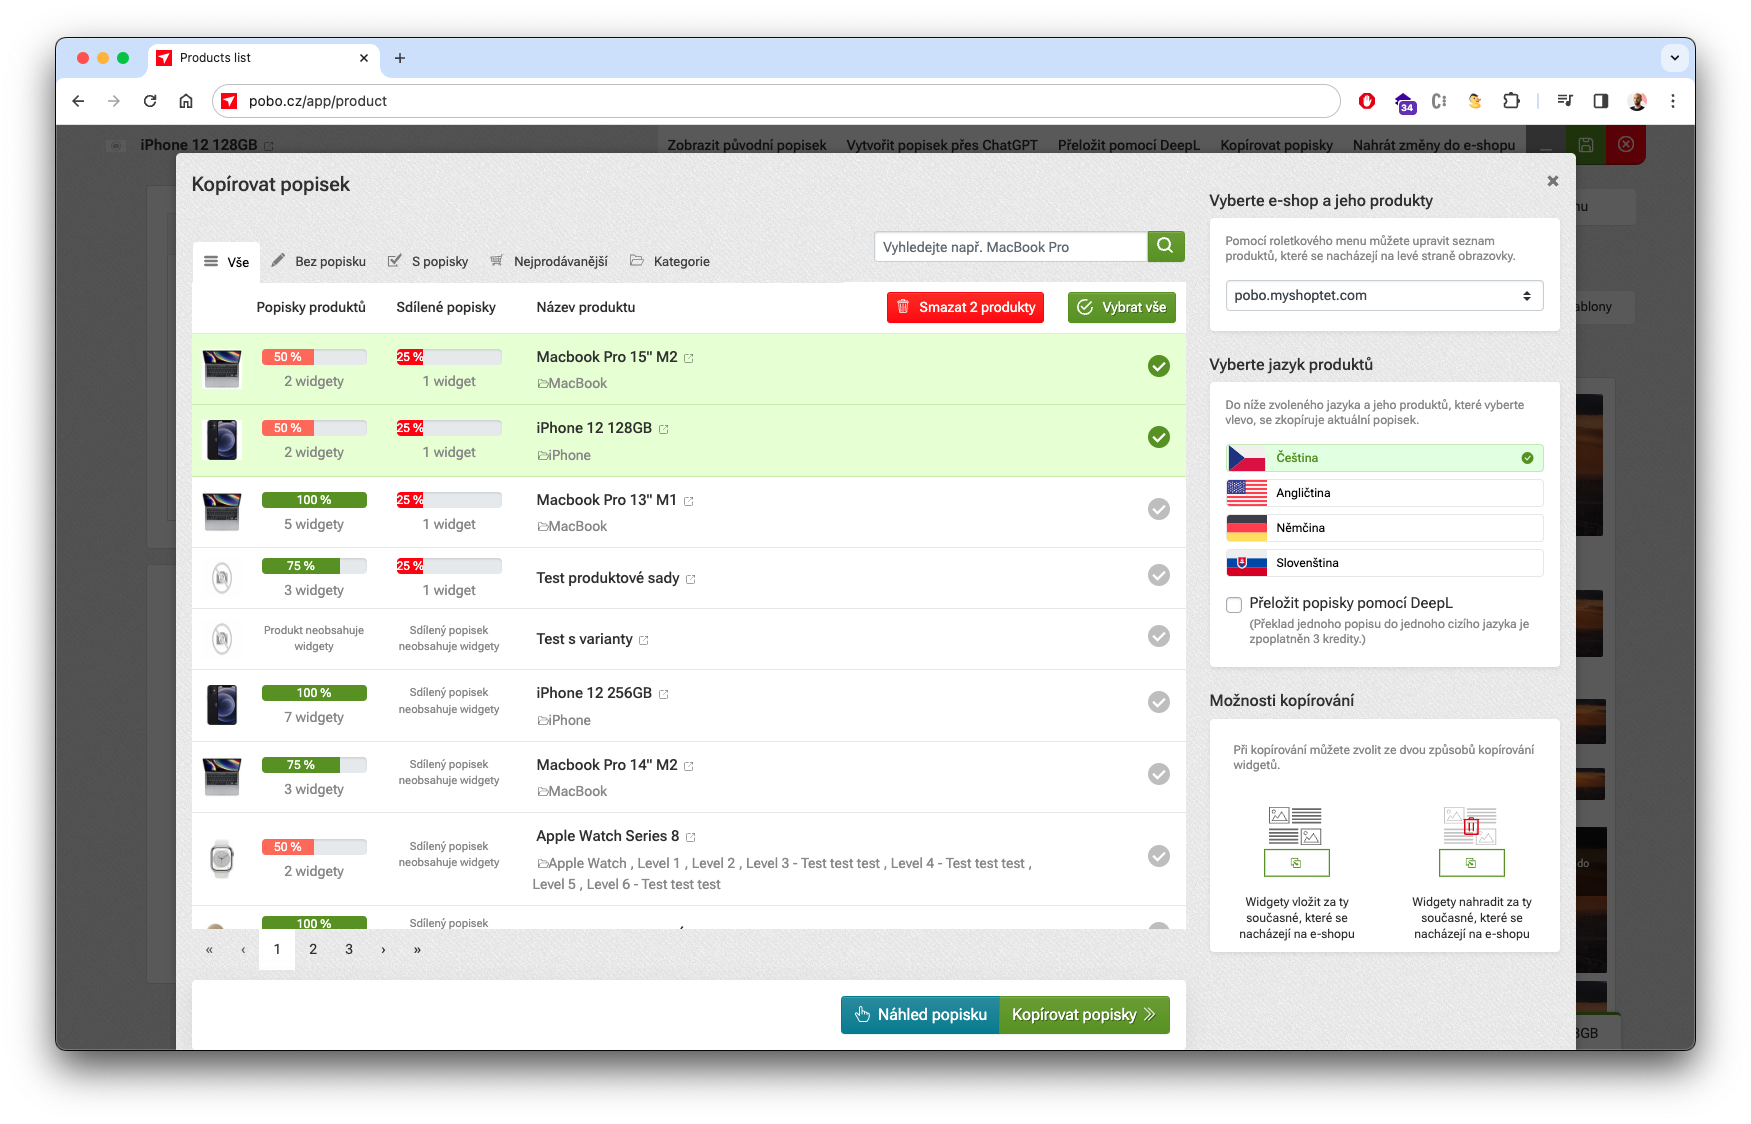Choose Němčina as product language
The image size is (1751, 1124).
[x=1384, y=528]
